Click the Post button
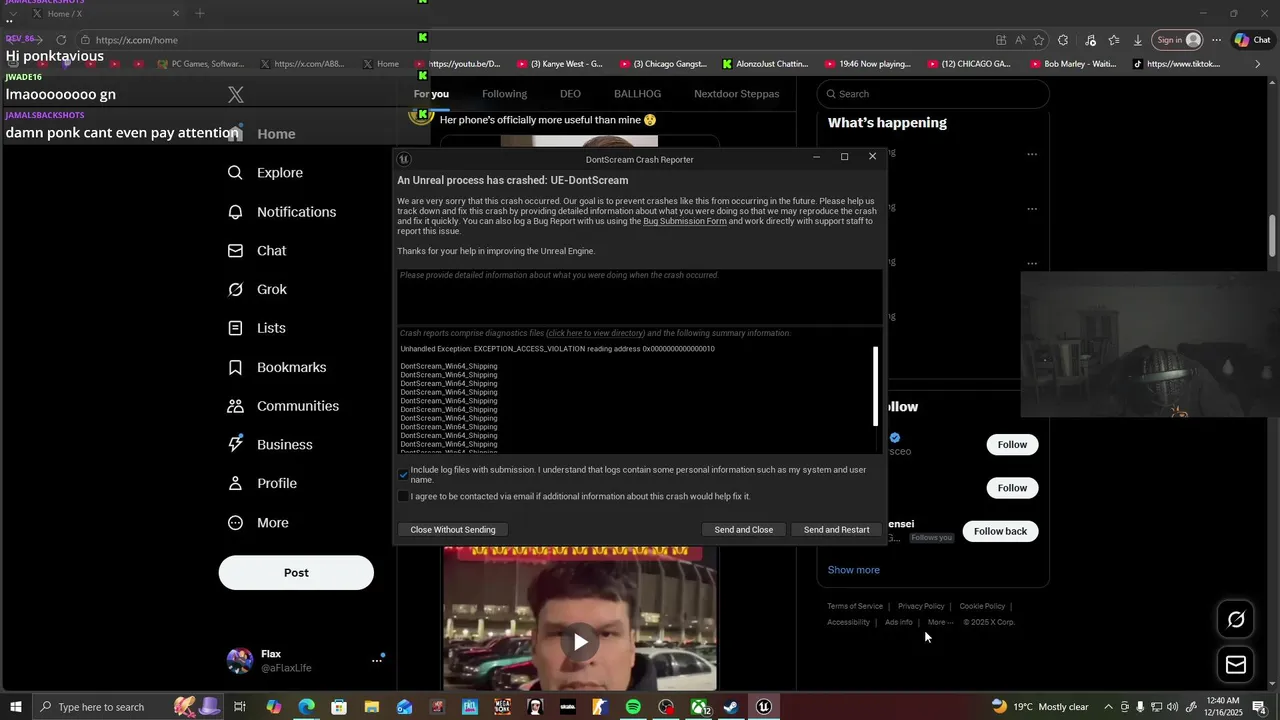The height and width of the screenshot is (720, 1280). 296,573
